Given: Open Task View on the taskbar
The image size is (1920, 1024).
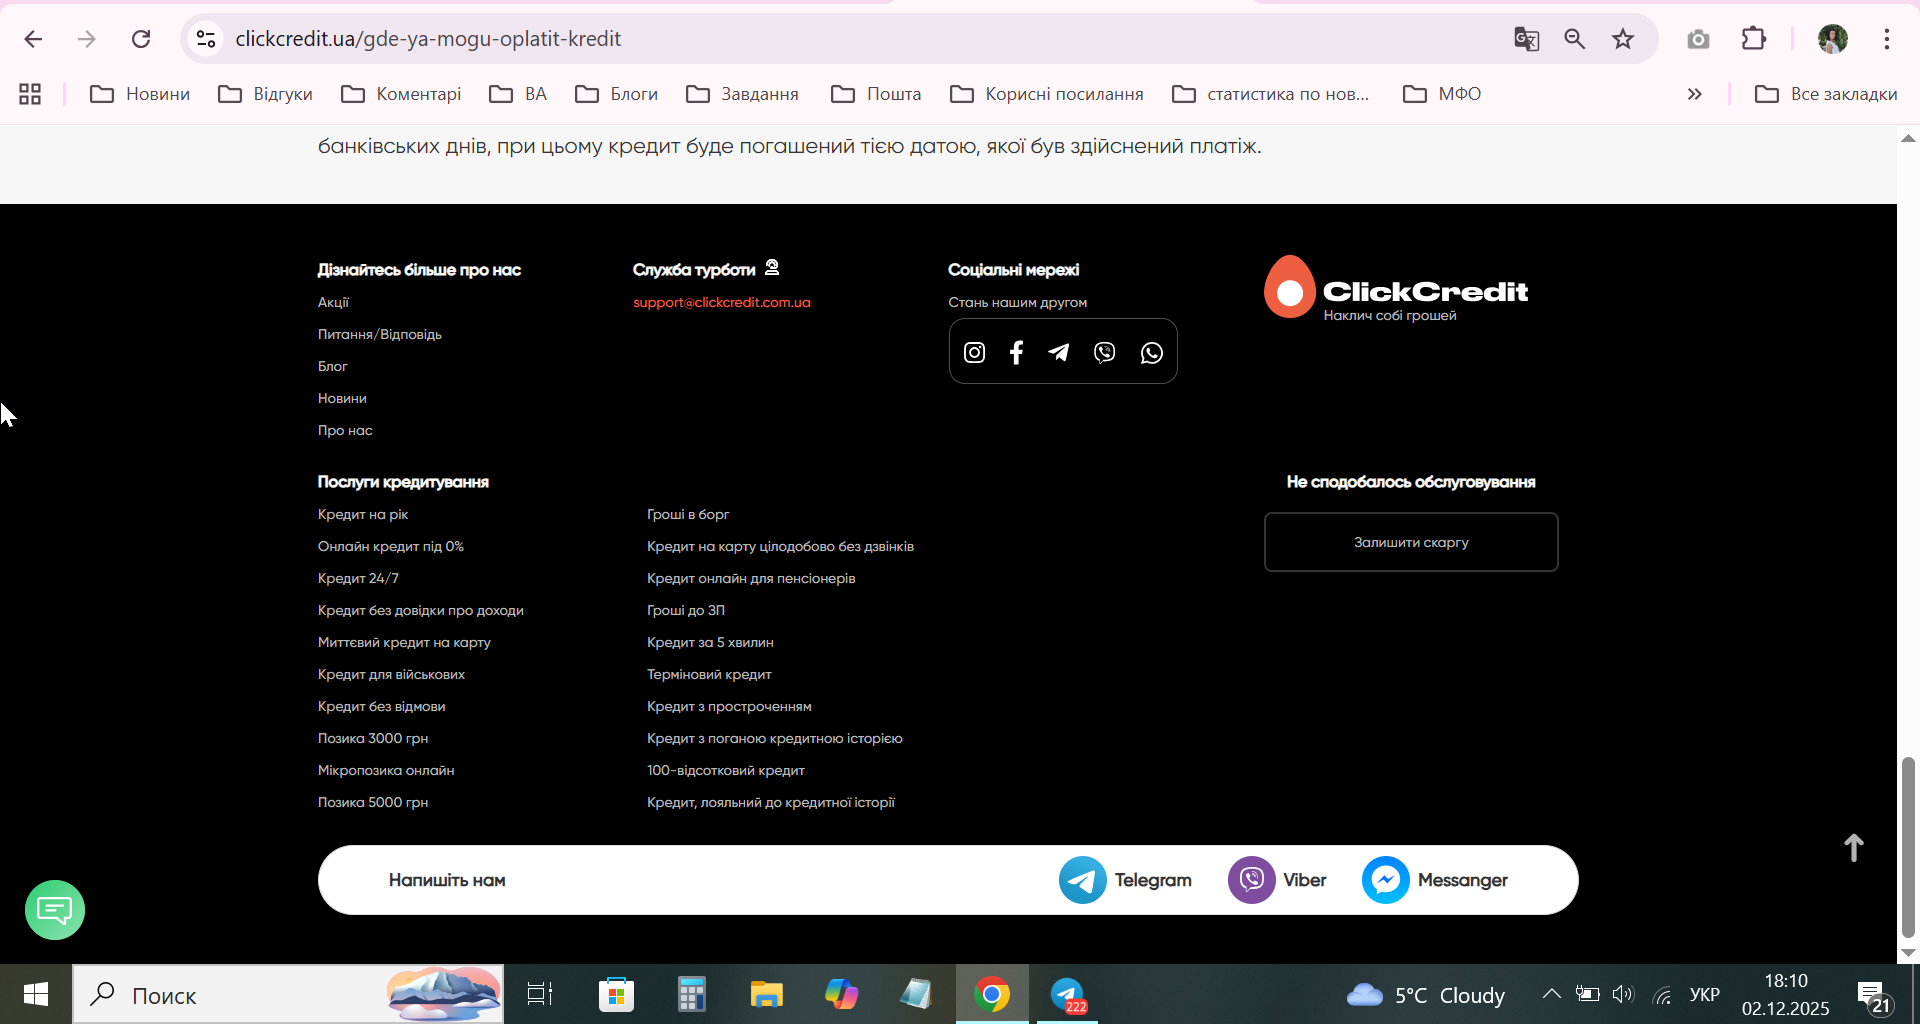Looking at the screenshot, I should [x=540, y=994].
